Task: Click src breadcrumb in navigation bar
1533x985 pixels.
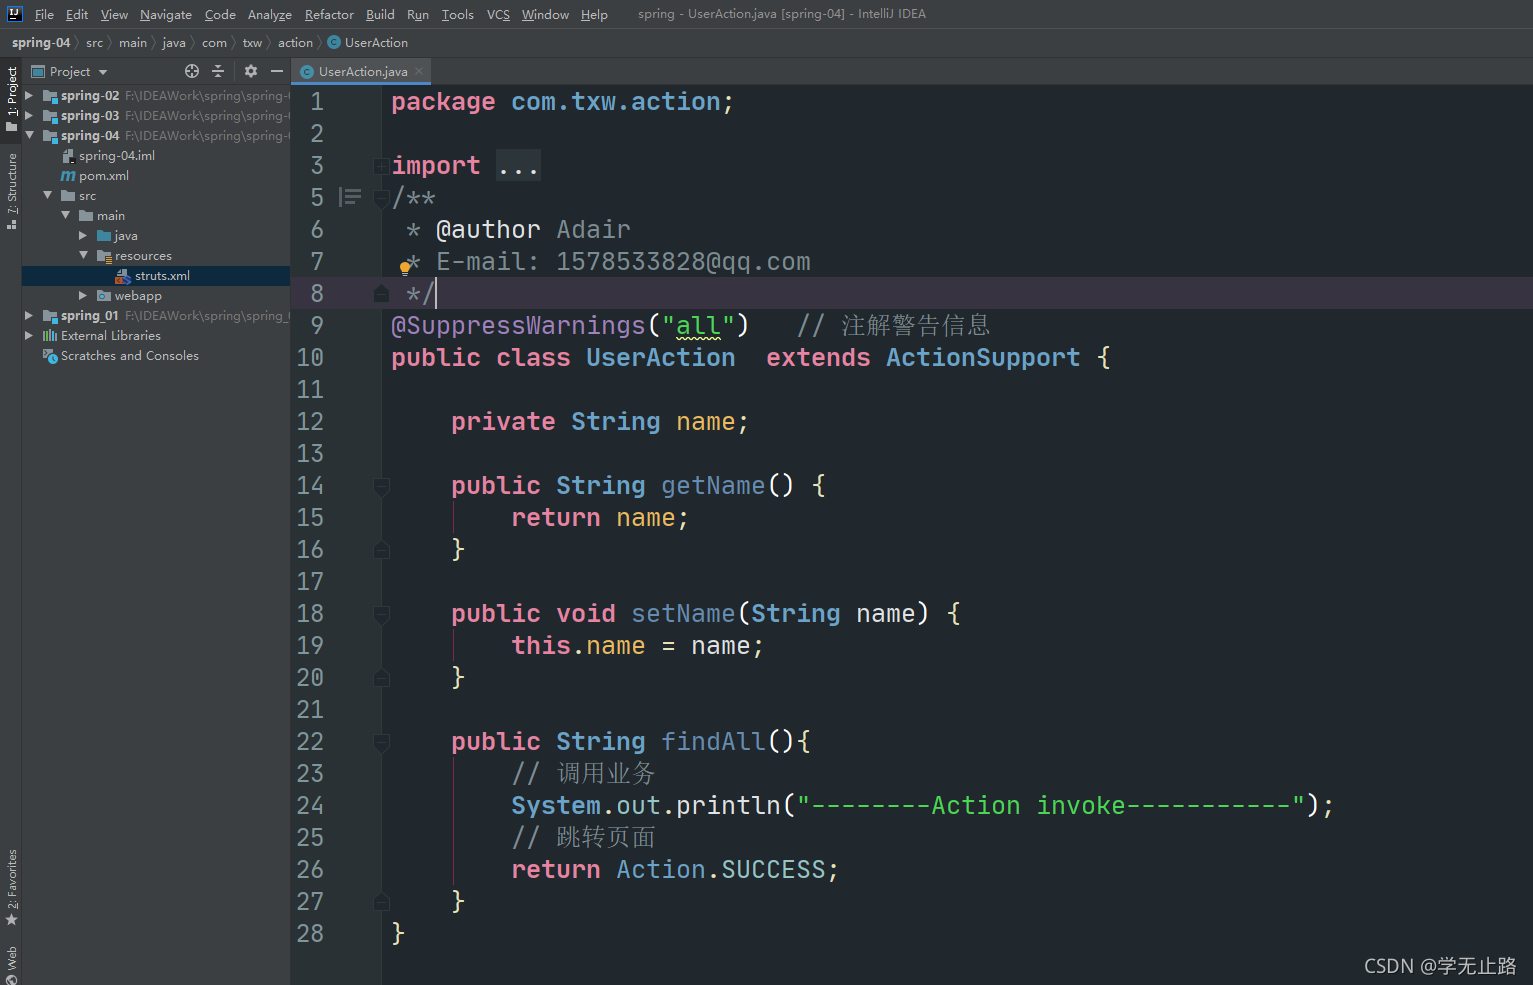Action: [x=94, y=42]
